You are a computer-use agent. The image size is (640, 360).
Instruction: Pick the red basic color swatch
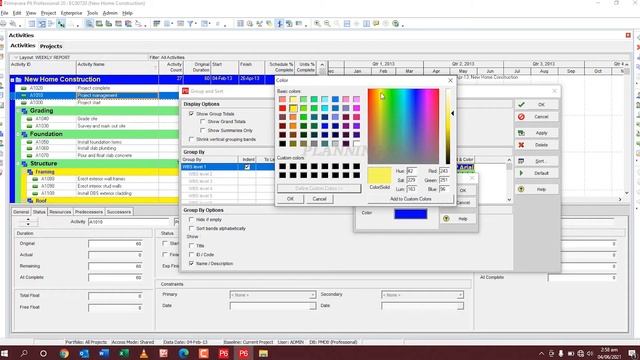click(282, 108)
